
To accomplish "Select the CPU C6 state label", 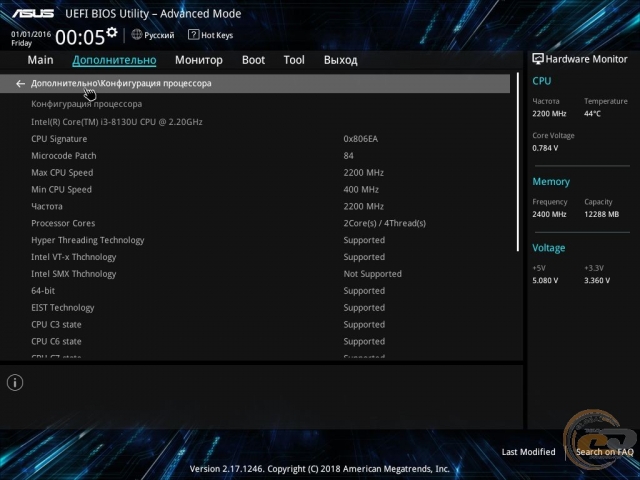I will pyautogui.click(x=56, y=341).
